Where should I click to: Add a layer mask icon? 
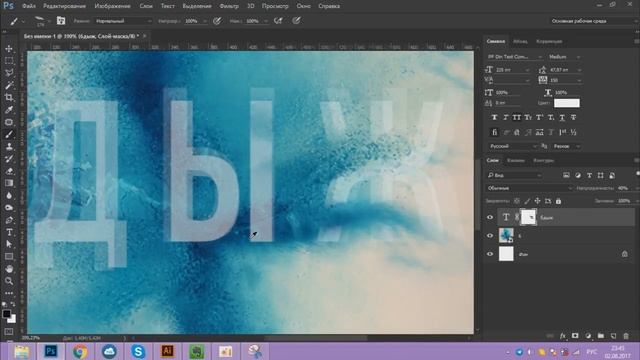pyautogui.click(x=575, y=336)
